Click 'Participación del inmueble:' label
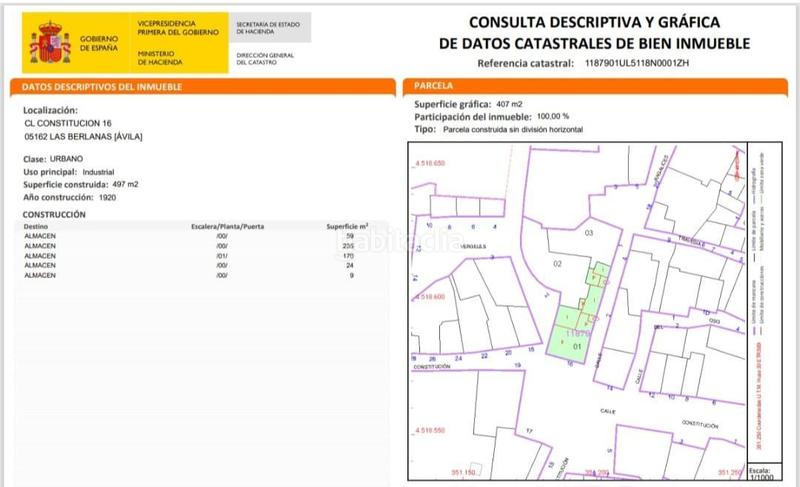 pos(473,117)
